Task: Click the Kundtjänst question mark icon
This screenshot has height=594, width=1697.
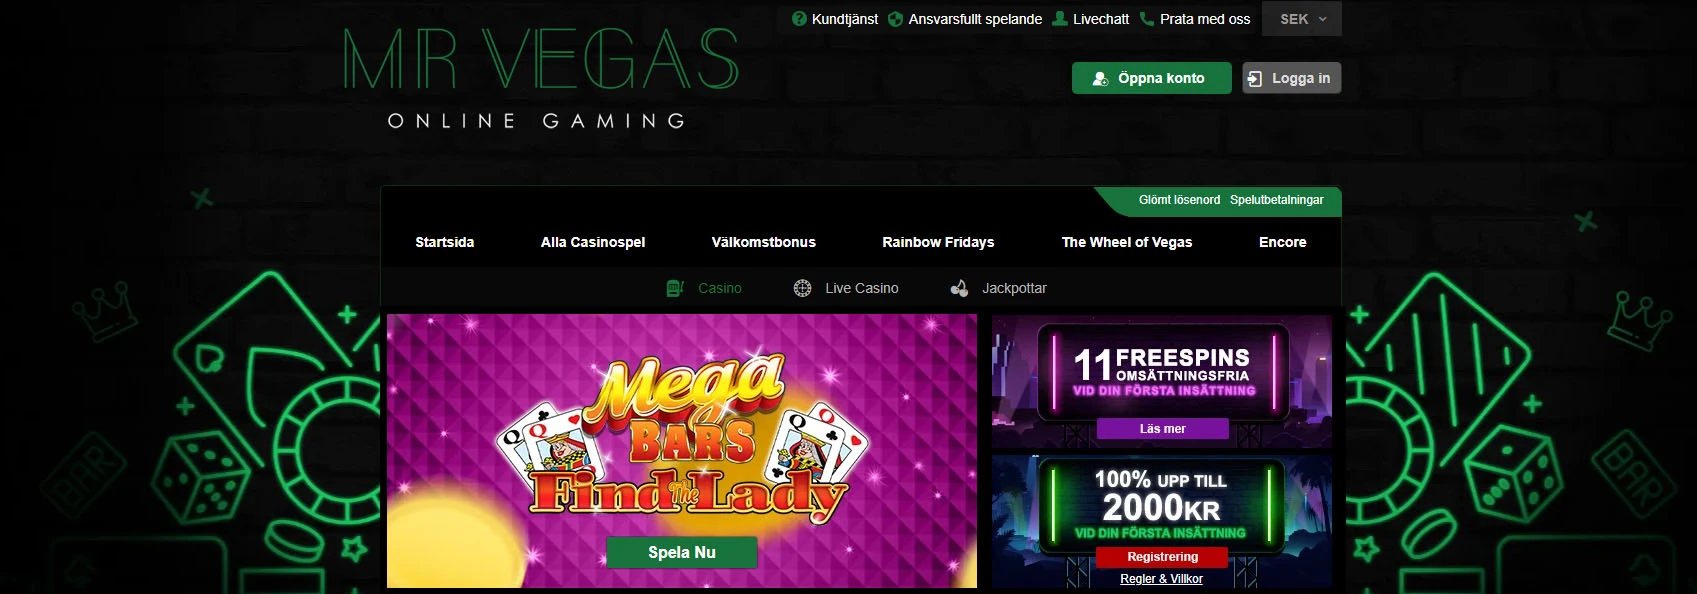Action: [x=799, y=19]
